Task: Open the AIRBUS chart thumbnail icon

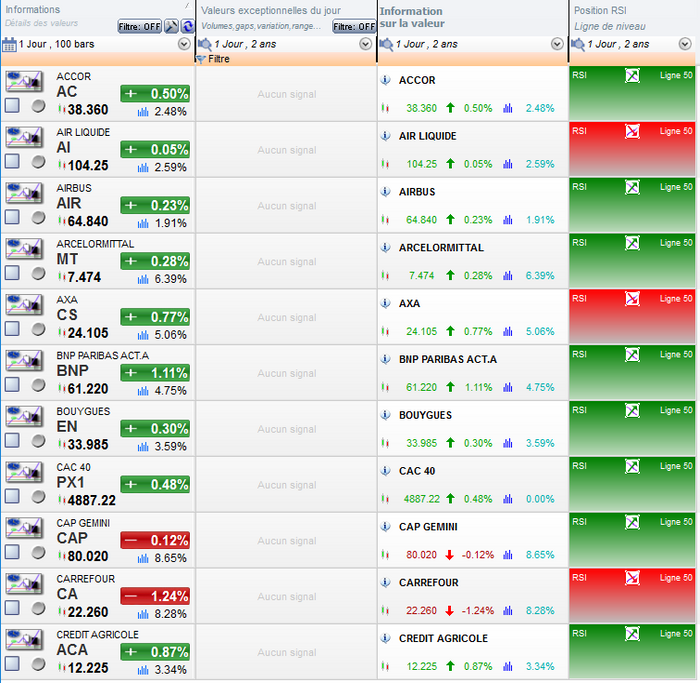Action: pyautogui.click(x=24, y=193)
